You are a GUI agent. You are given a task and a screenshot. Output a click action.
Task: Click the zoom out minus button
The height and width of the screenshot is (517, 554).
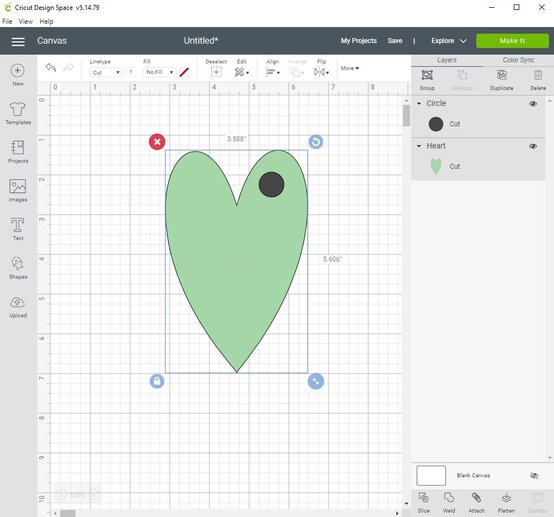[61, 495]
